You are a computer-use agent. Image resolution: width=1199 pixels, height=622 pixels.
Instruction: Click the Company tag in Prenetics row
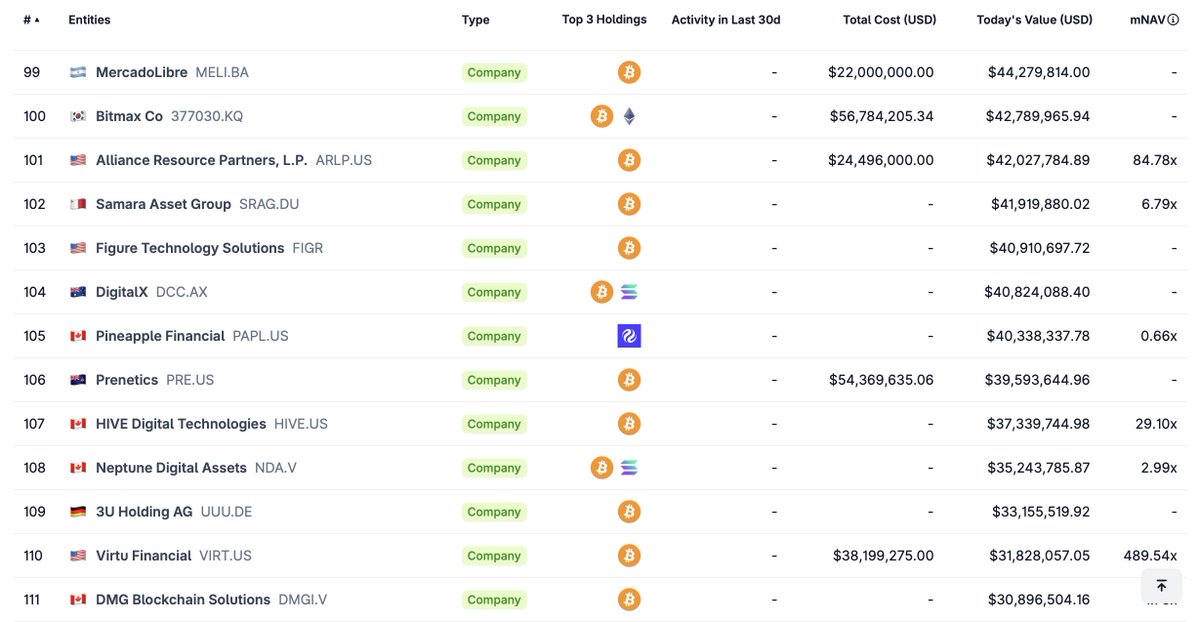point(494,380)
